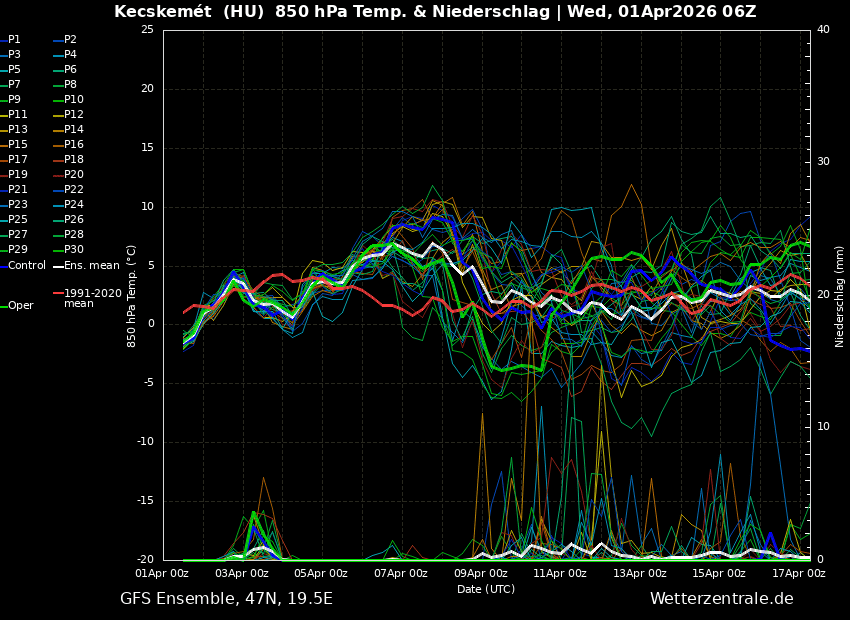The height and width of the screenshot is (620, 850).
Task: Click the 09Apr 00z date tick label
Action: click(481, 573)
